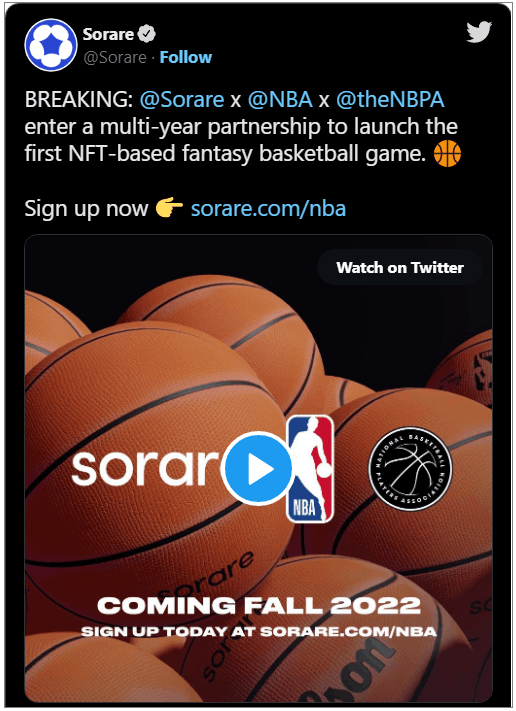Visit the sorare.com/nba link
Image resolution: width=516 pixels, height=711 pixels.
(x=268, y=209)
